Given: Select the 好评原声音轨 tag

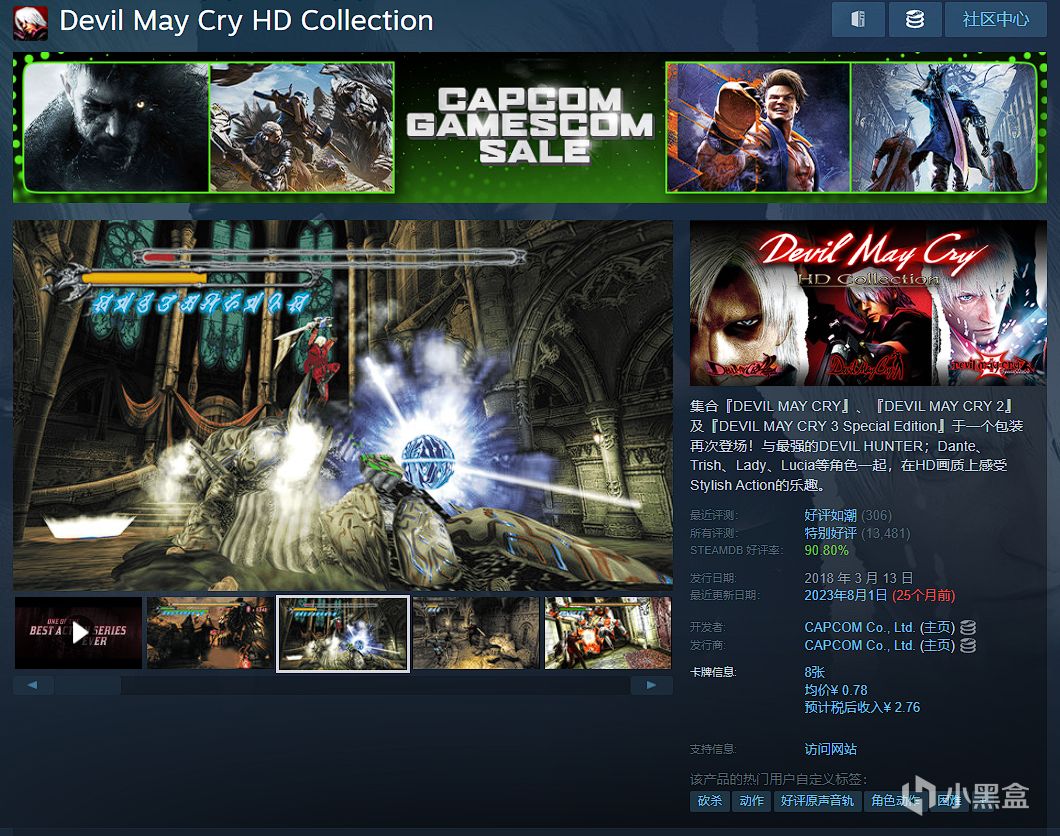Looking at the screenshot, I should tap(817, 801).
